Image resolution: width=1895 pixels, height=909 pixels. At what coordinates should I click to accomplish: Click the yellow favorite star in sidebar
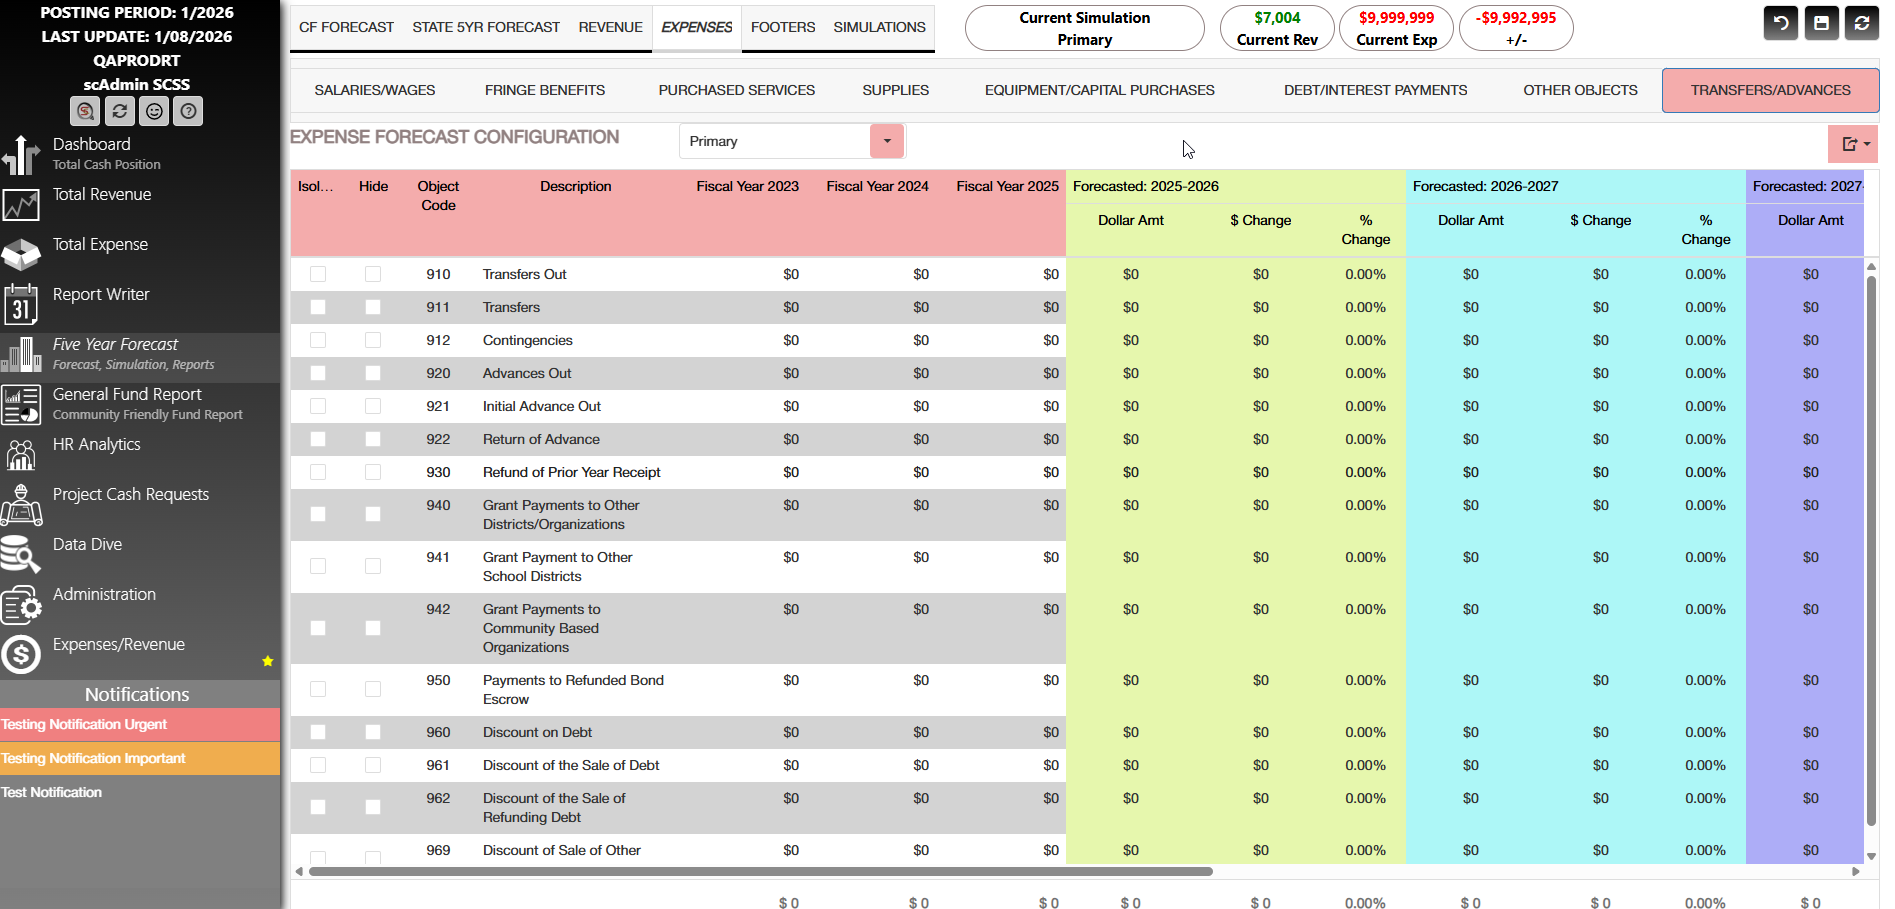click(x=268, y=661)
